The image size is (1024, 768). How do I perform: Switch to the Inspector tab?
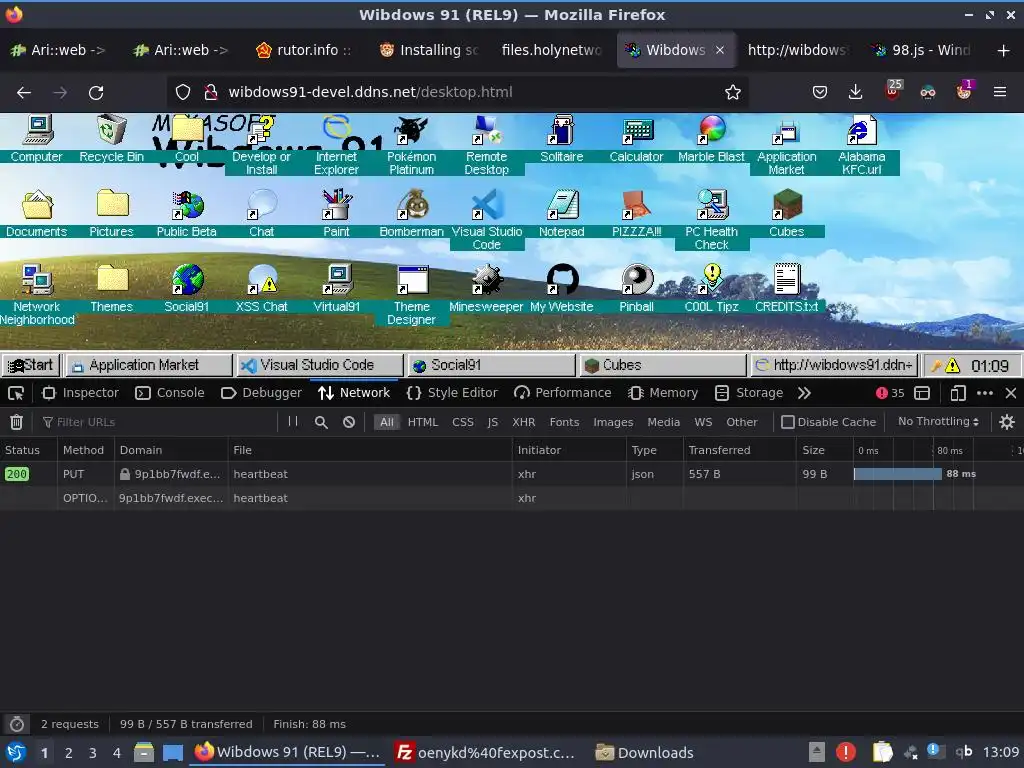[80, 393]
